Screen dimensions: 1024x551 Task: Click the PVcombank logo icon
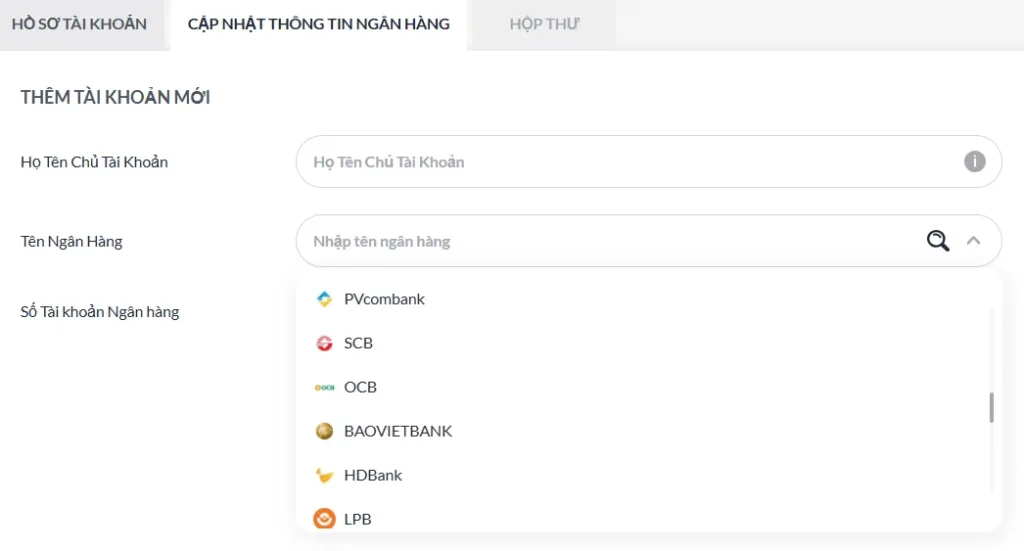pos(324,299)
